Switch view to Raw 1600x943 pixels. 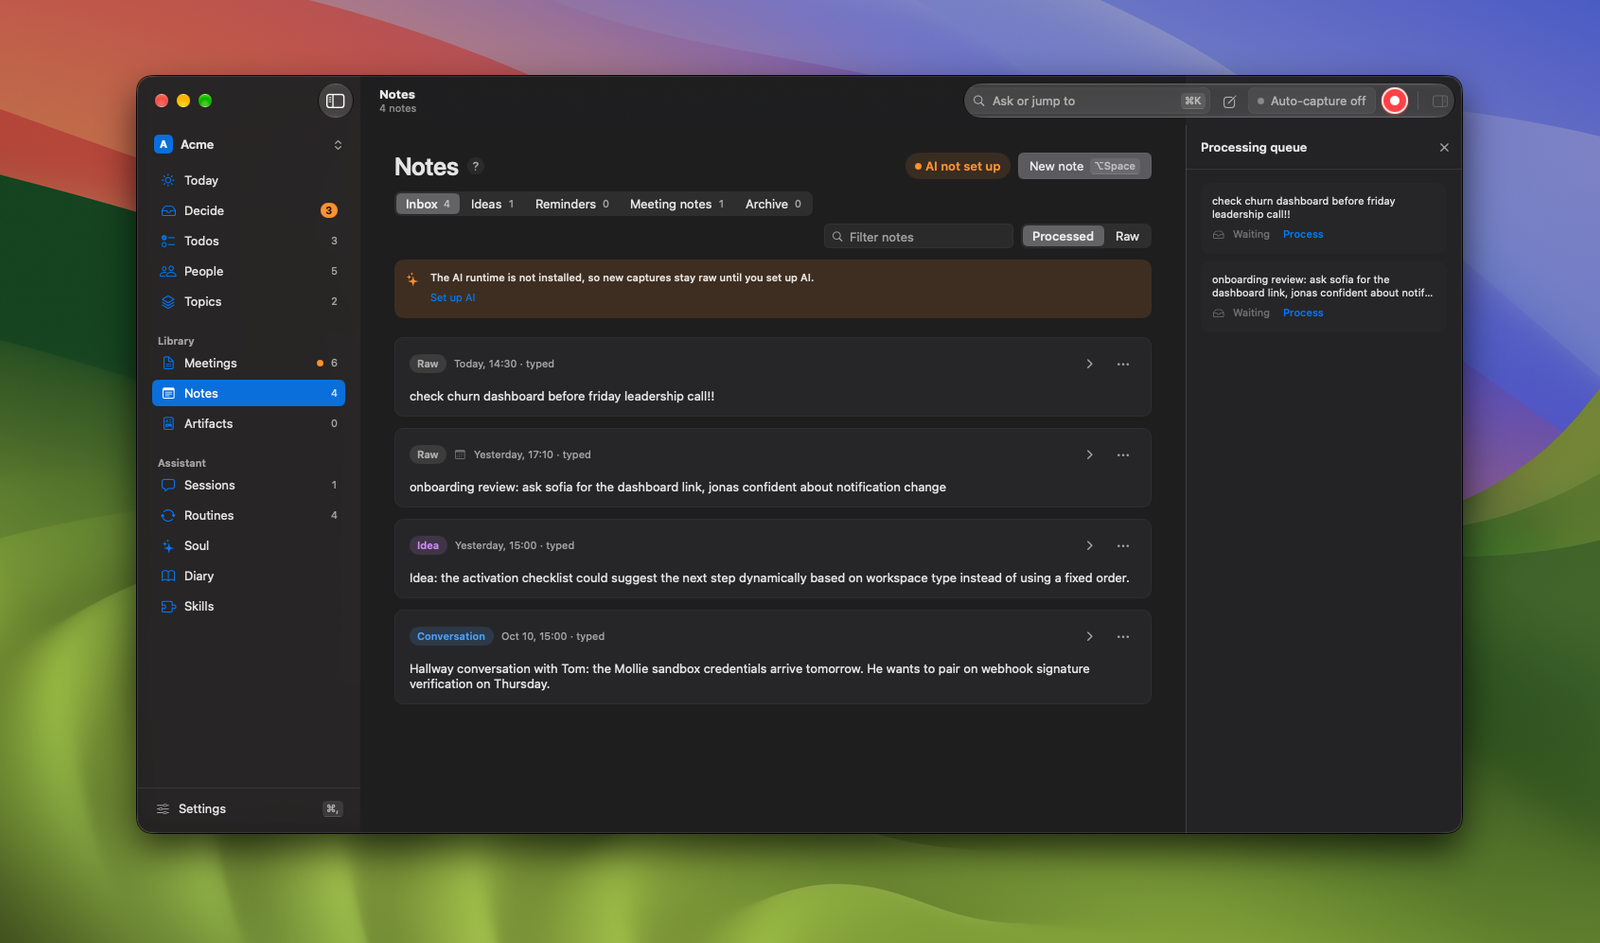1127,237
